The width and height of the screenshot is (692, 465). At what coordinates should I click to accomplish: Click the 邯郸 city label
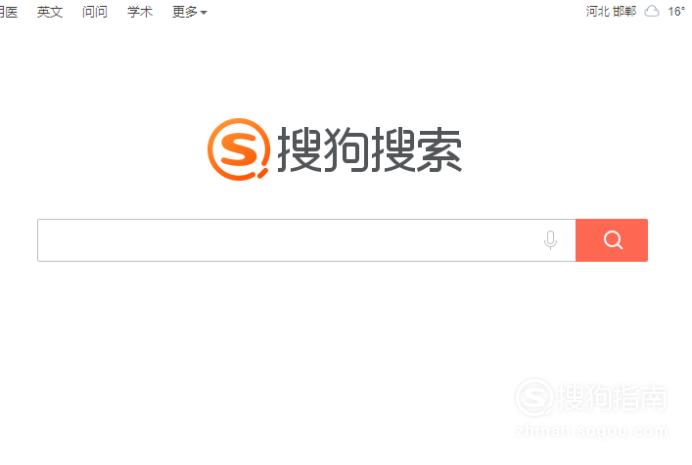(624, 11)
